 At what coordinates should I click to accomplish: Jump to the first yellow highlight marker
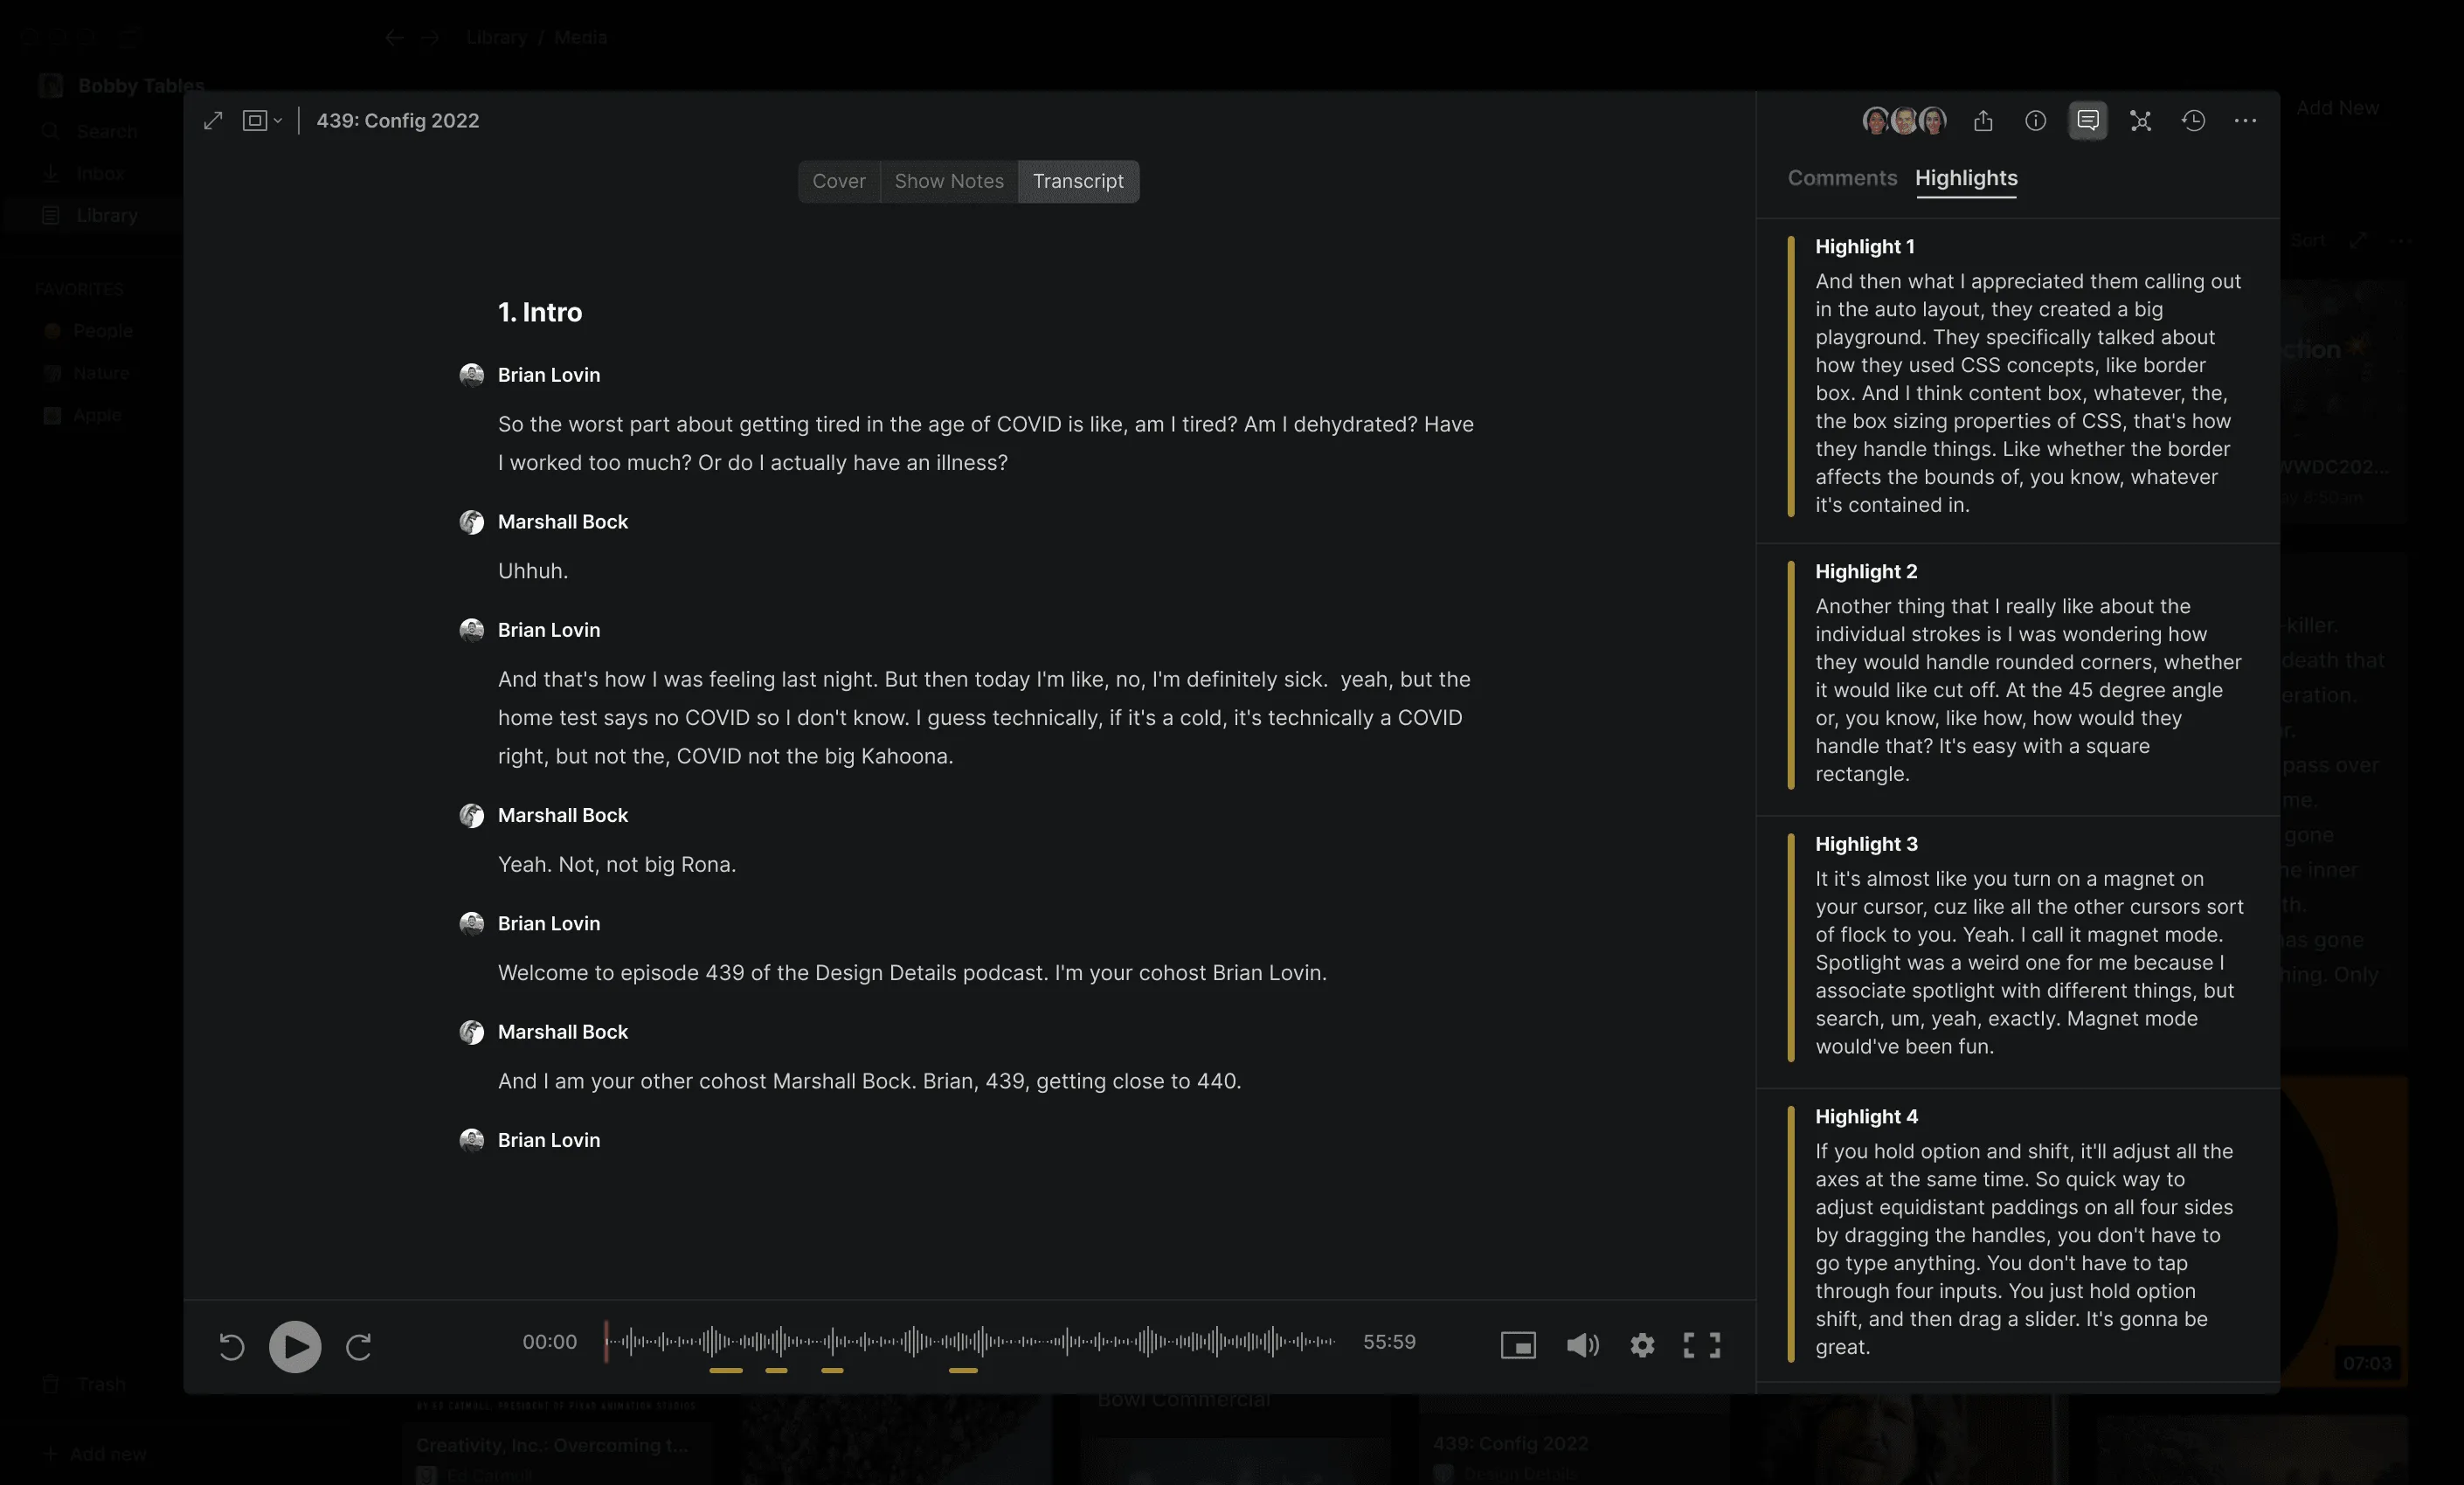pyautogui.click(x=726, y=1370)
